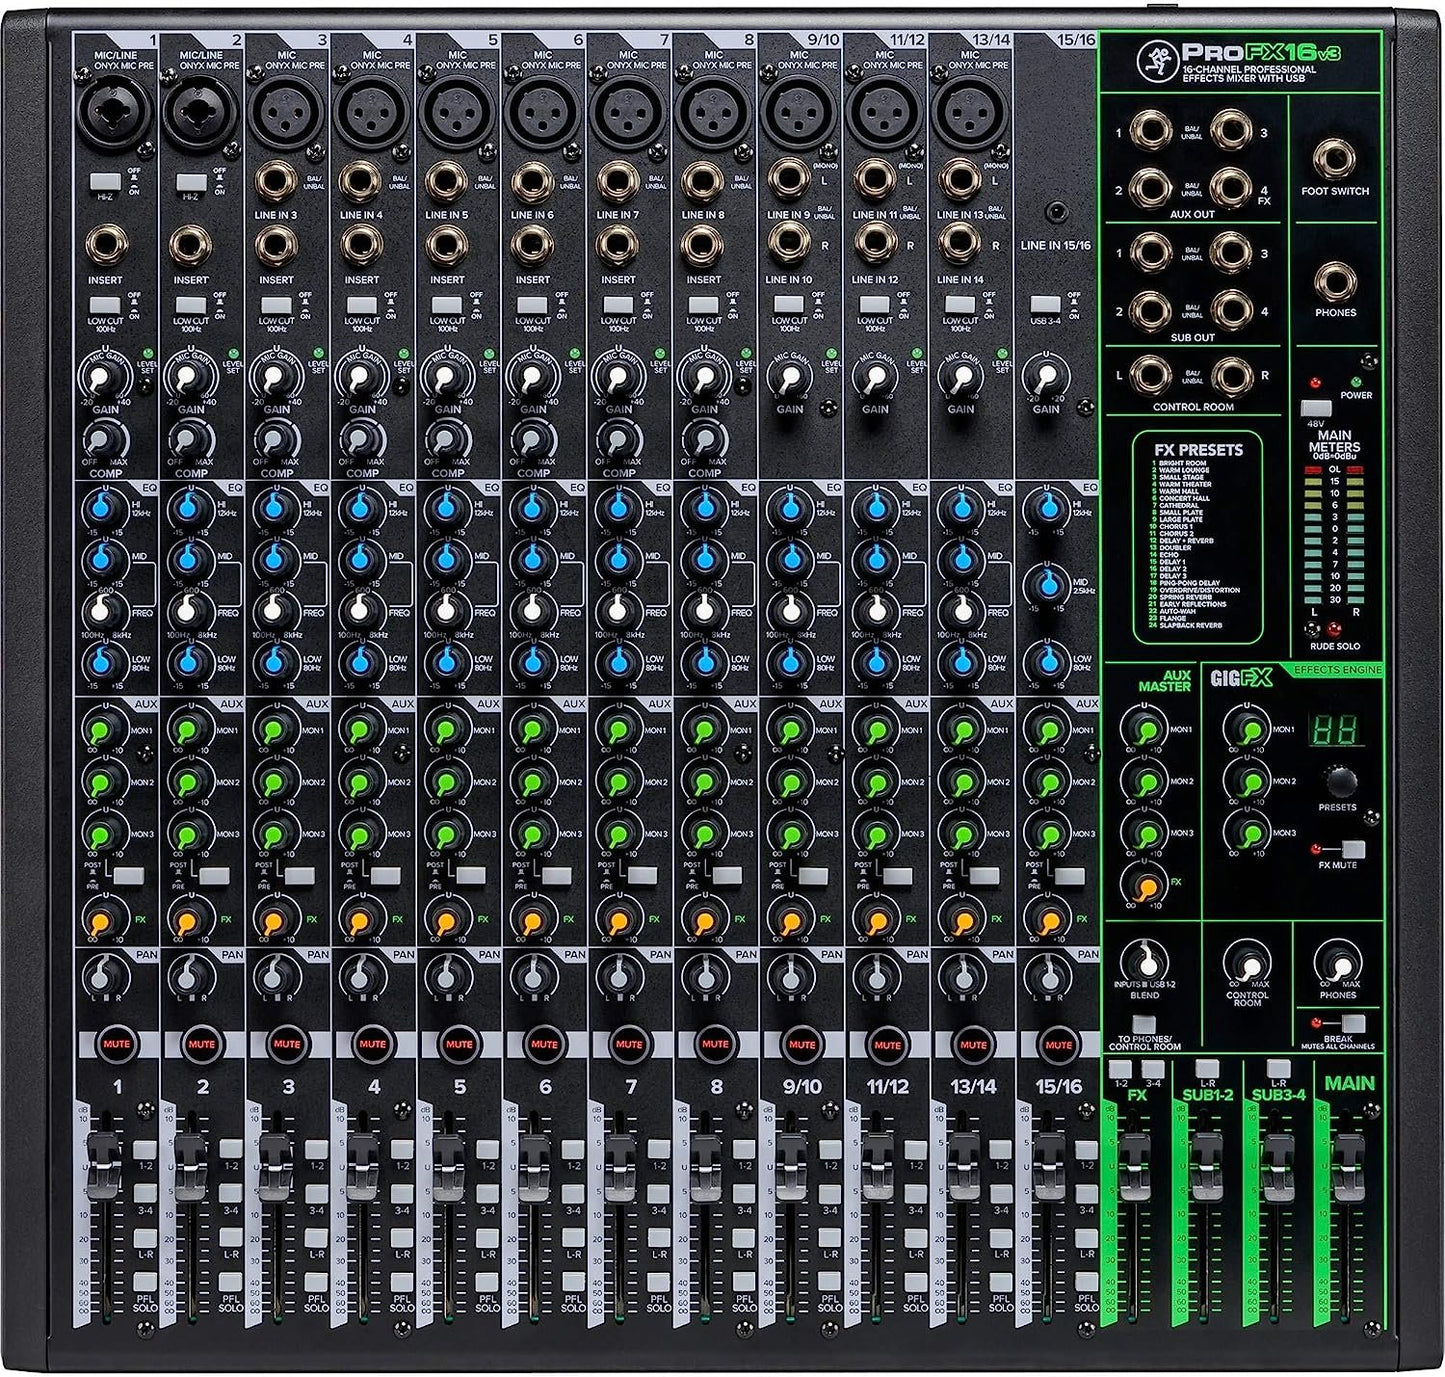Click the AUX OUT 4 FX jack

point(1229,187)
